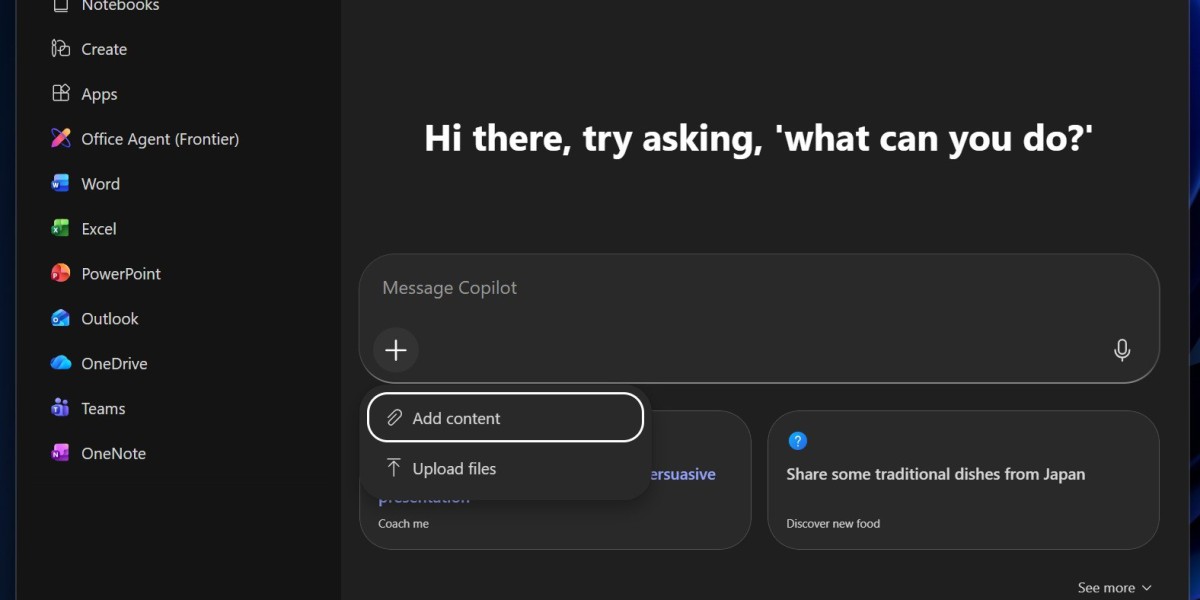Expand See more suggestions
Image resolution: width=1200 pixels, height=600 pixels.
1114,588
